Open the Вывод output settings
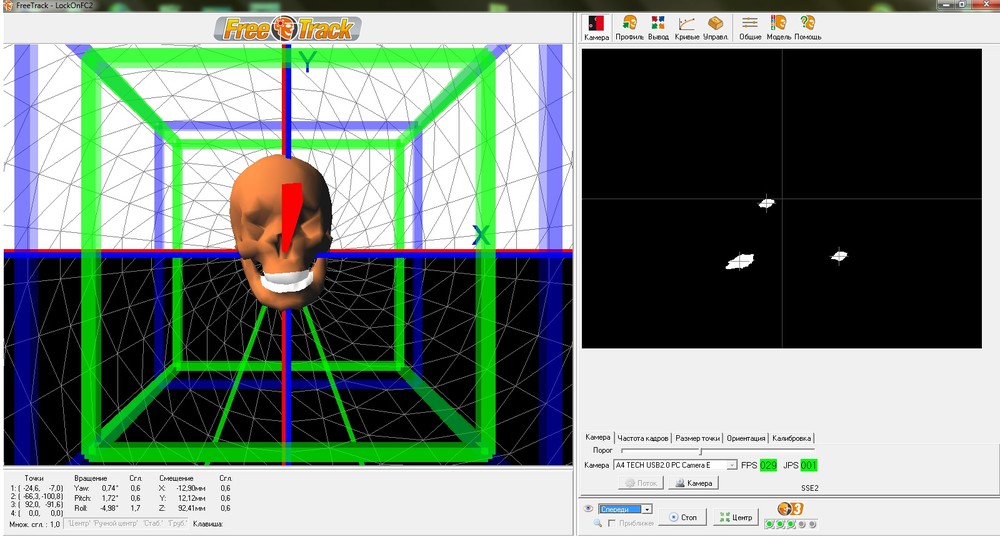The image size is (1000, 537). 658,28
